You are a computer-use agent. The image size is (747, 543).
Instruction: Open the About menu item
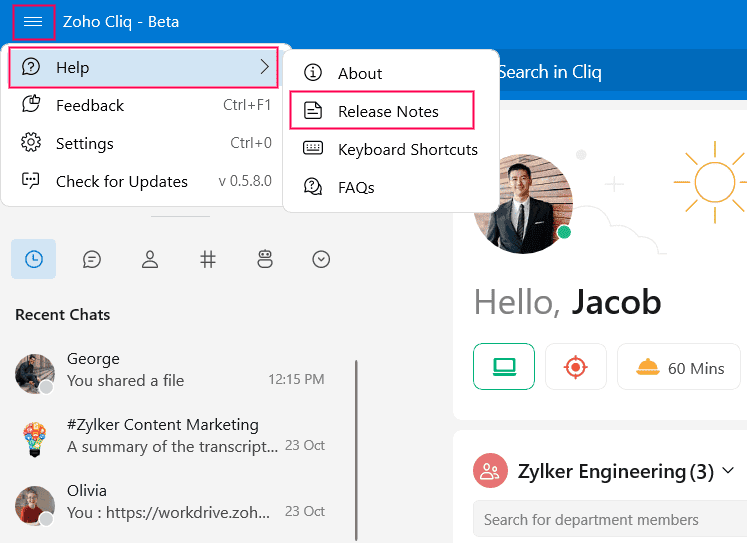pos(359,73)
